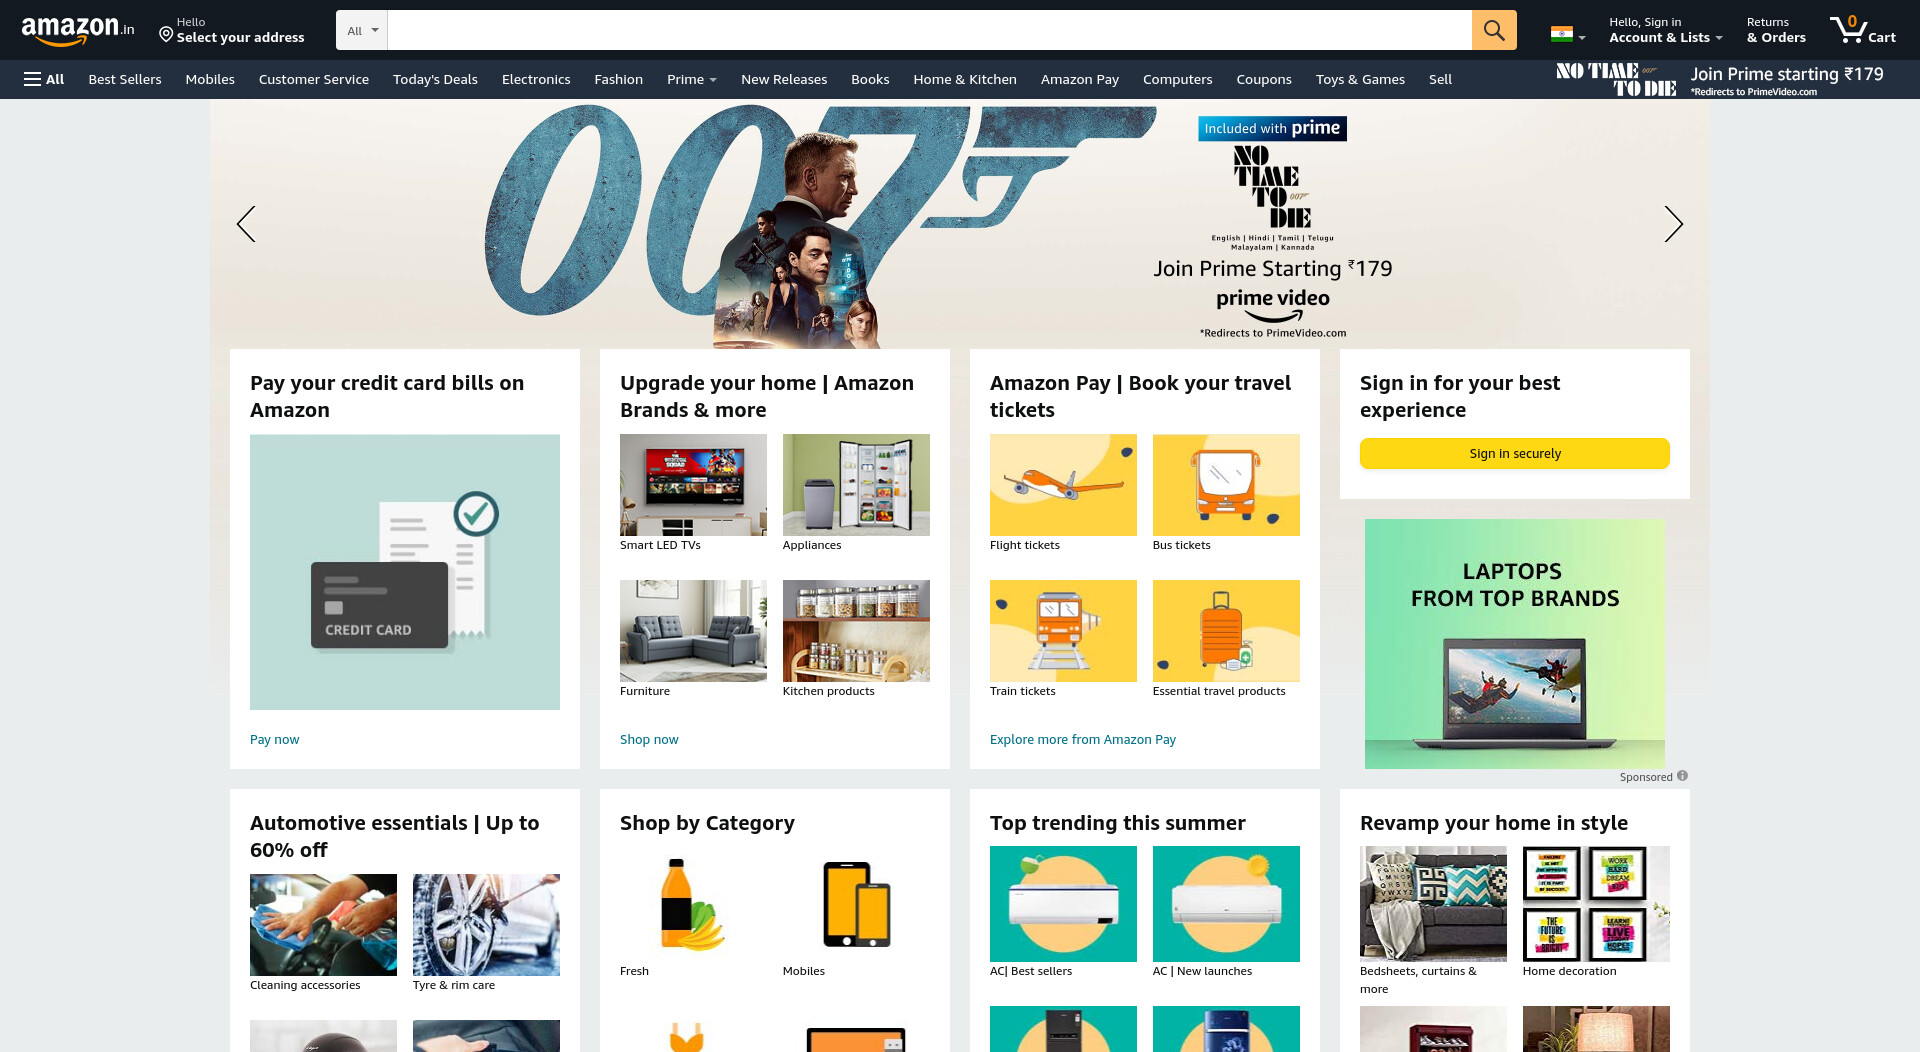The height and width of the screenshot is (1052, 1920).
Task: Select your address location pin
Action: (x=166, y=35)
